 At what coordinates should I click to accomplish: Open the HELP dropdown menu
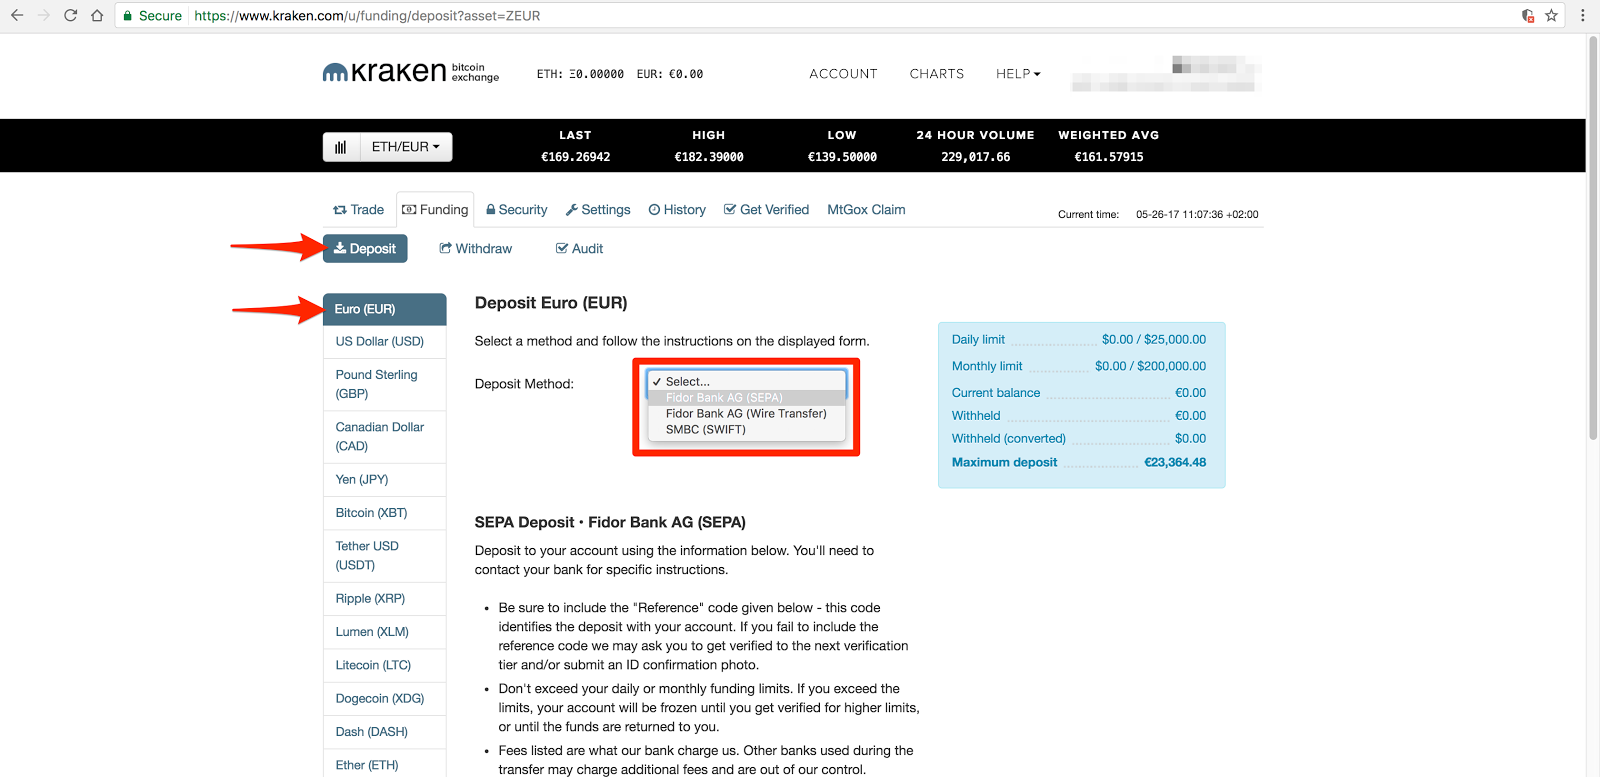pyautogui.click(x=1018, y=74)
